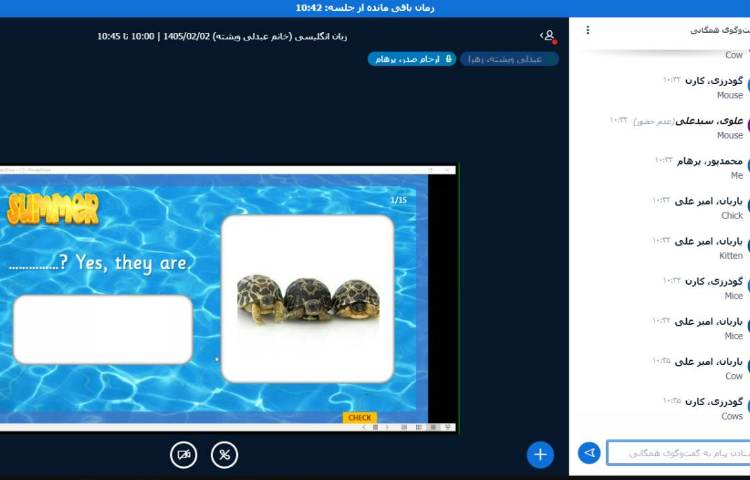Click the Summer logo on the slide
Screen dimensions: 750x480
[53, 209]
